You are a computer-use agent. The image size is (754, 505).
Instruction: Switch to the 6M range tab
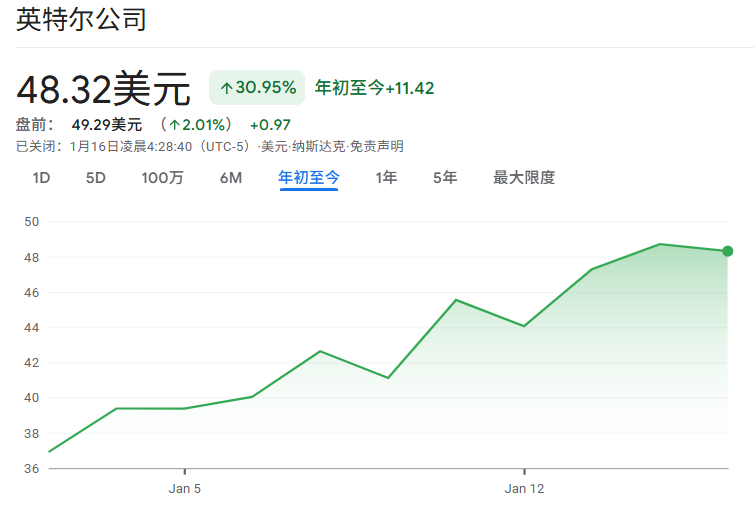point(231,178)
